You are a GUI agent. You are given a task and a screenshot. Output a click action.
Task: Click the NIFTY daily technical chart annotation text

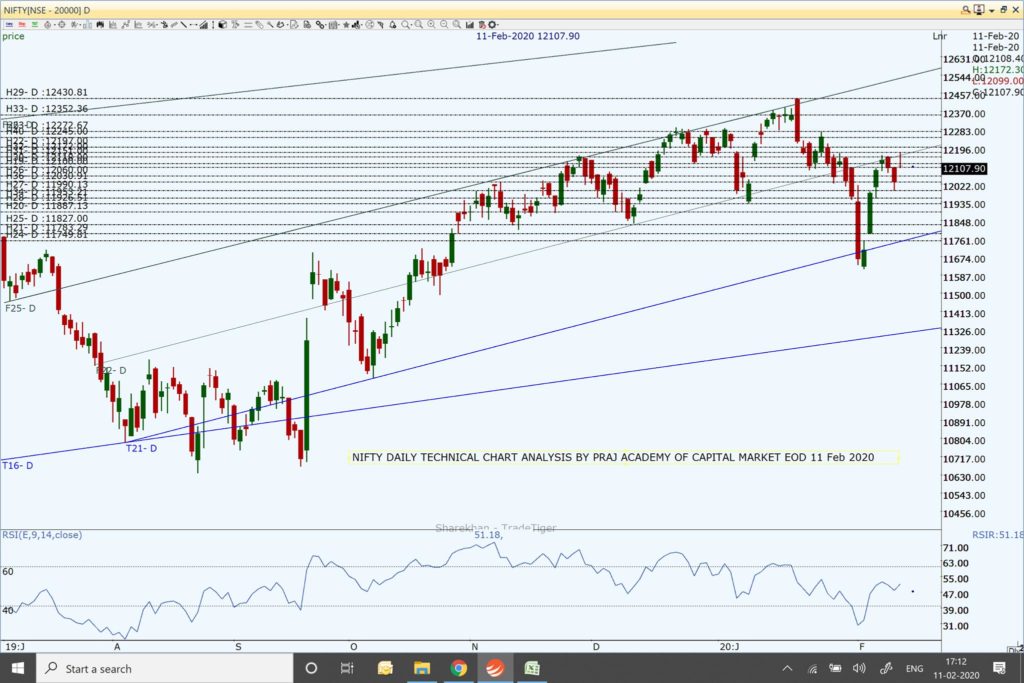click(613, 457)
